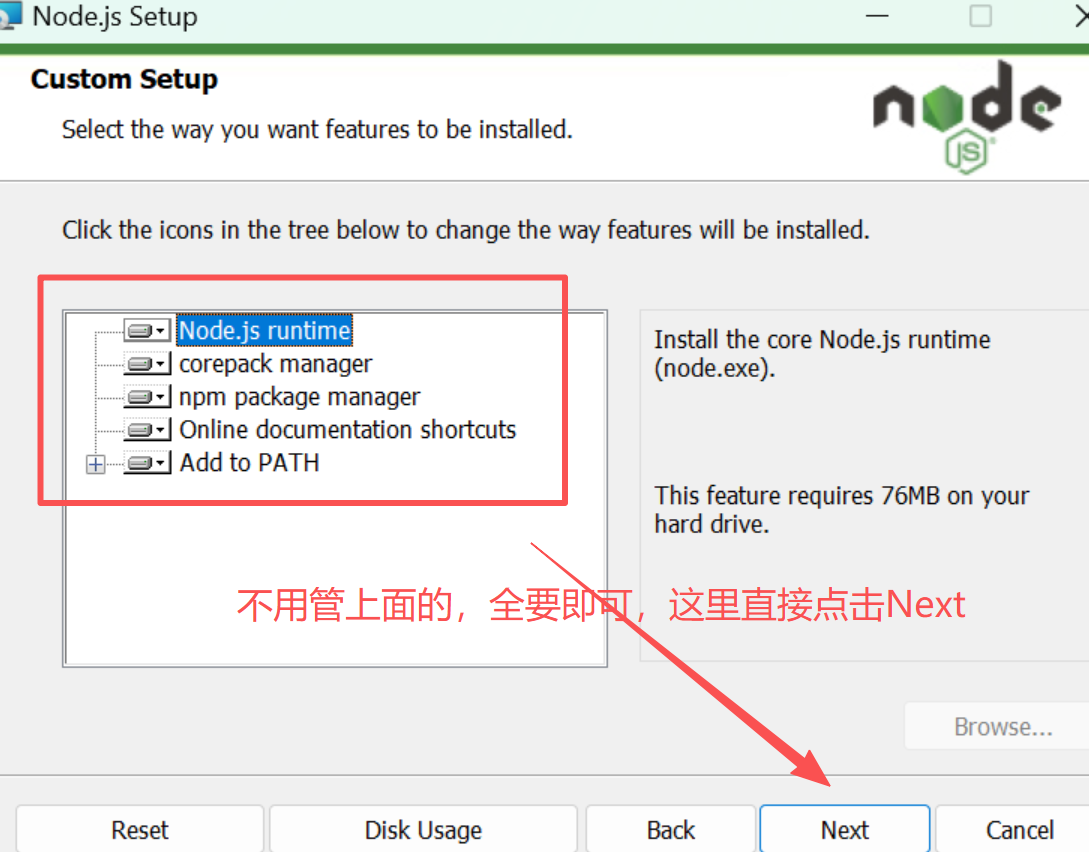Click 'Install the core Node.js runtime' description
Screen dimensions: 1089x852
822,353
